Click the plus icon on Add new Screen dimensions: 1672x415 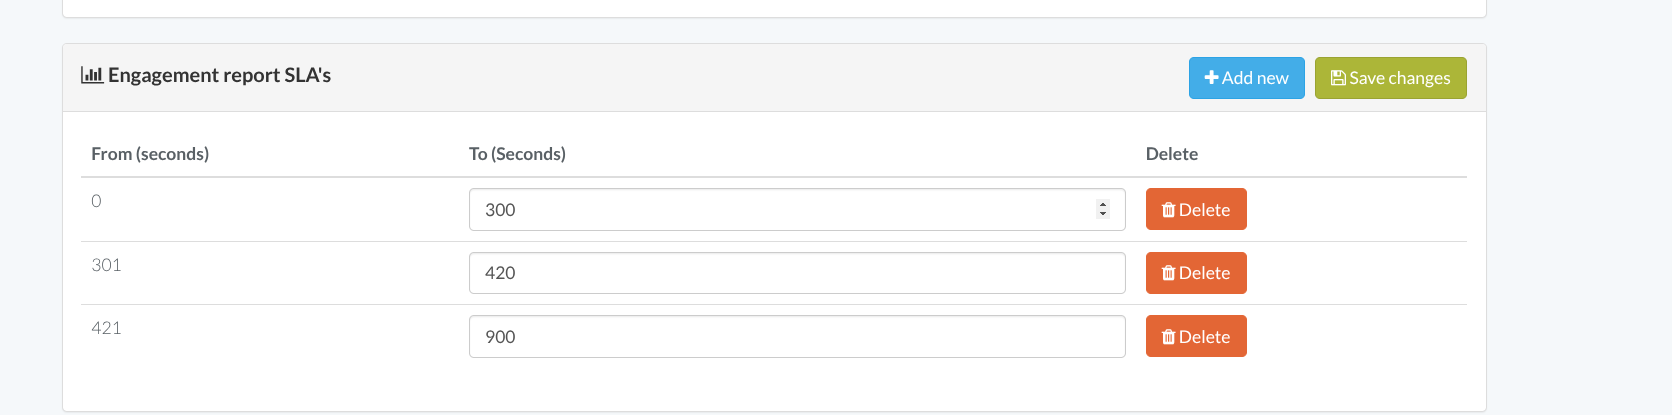pos(1211,78)
